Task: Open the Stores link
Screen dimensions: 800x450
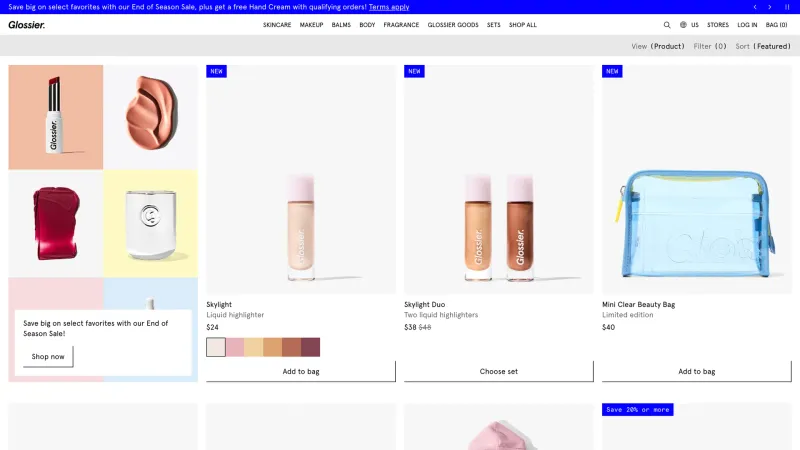Action: (718, 24)
